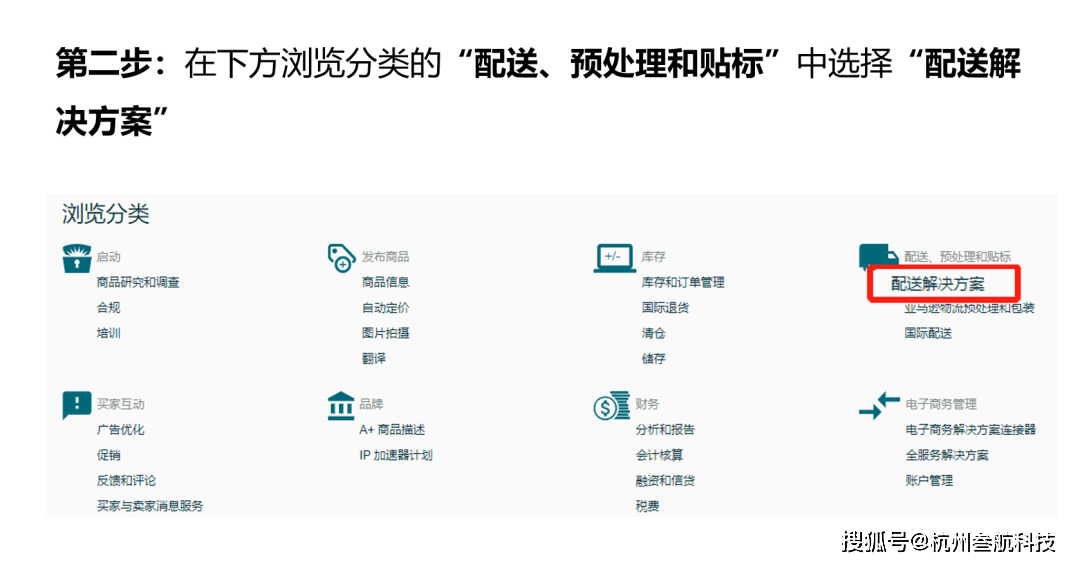1080x565 pixels.
Task: Click 分析和报告 under 财务
Action: [664, 430]
